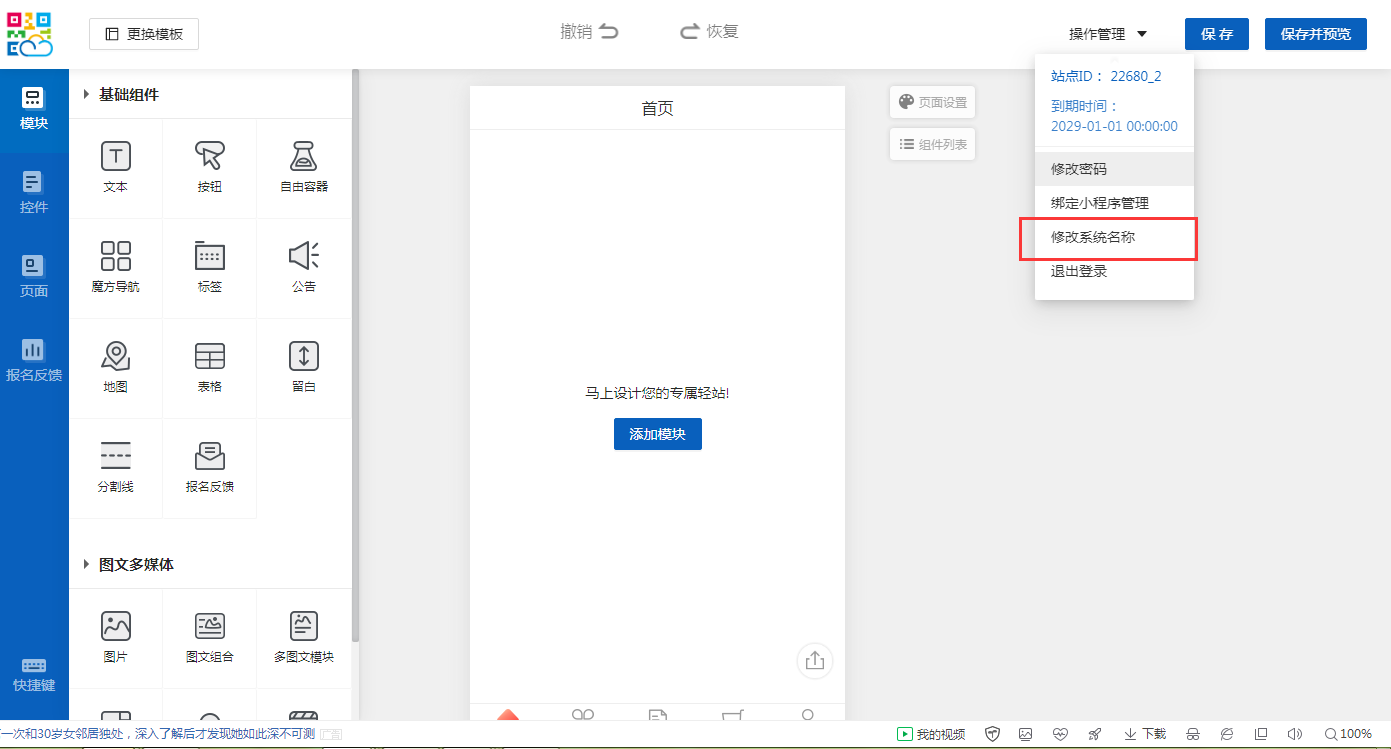Open the 控件 sidebar tab
This screenshot has height=749, width=1391.
34,192
